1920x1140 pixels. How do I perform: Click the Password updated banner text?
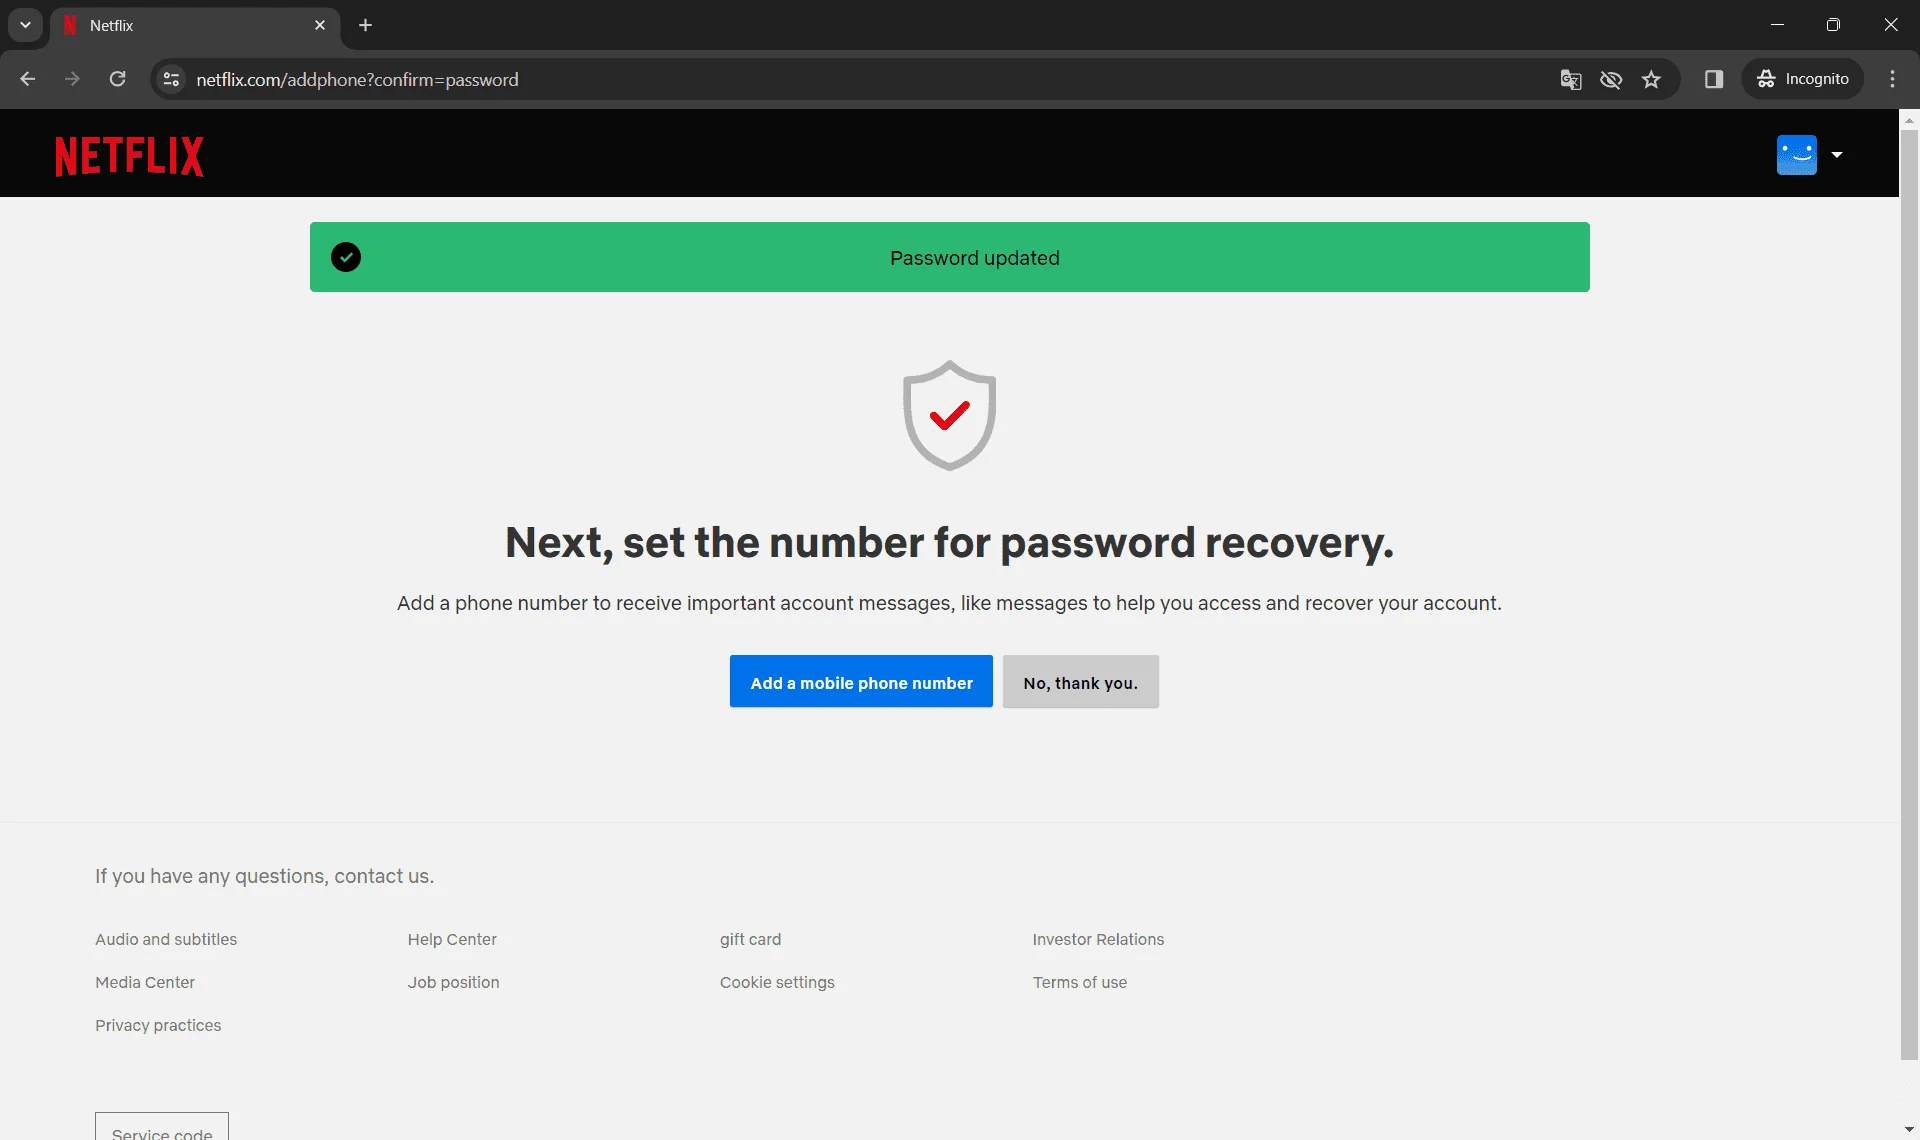974,258
